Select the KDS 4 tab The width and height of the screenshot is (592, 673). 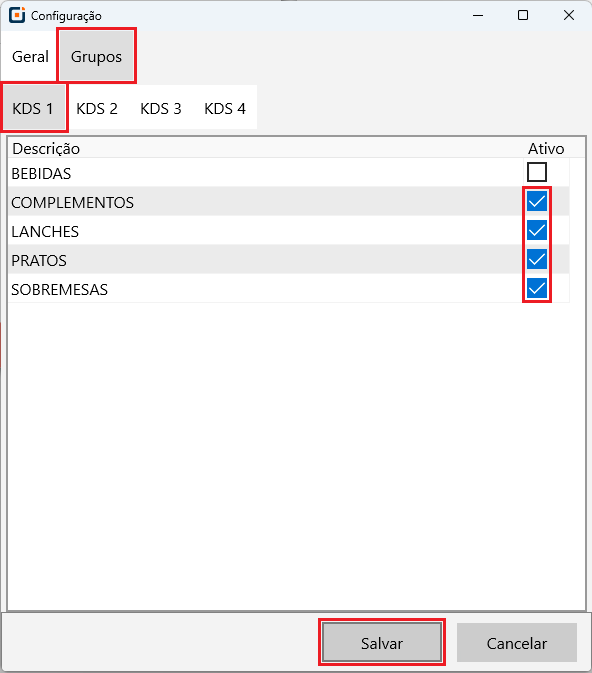click(225, 109)
